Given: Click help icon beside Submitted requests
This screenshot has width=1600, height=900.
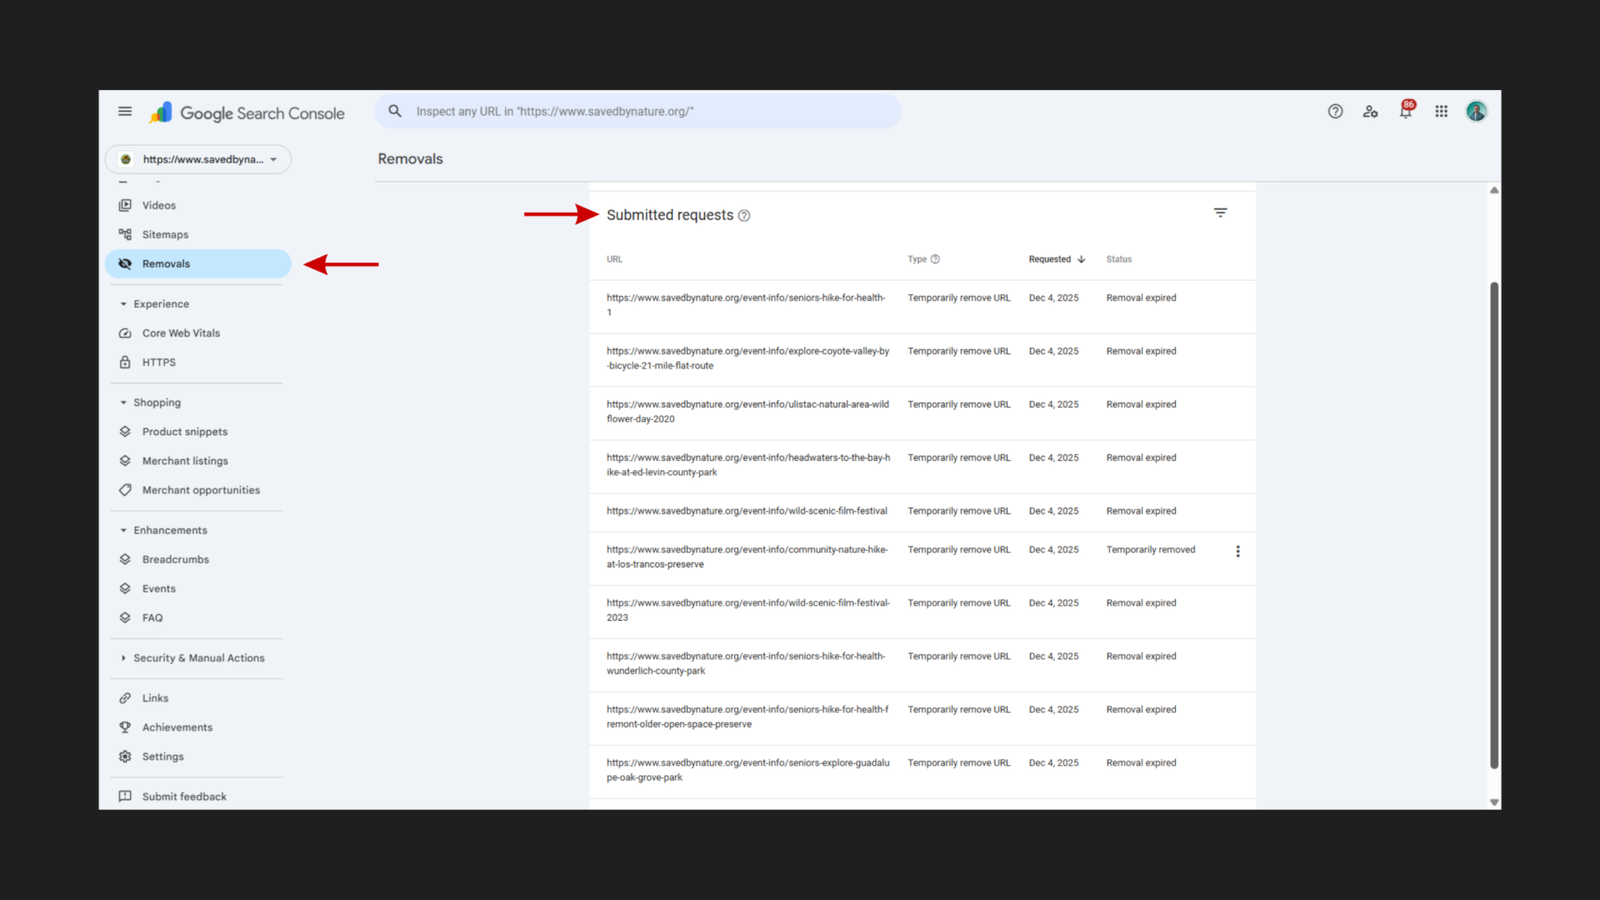Looking at the screenshot, I should point(744,216).
